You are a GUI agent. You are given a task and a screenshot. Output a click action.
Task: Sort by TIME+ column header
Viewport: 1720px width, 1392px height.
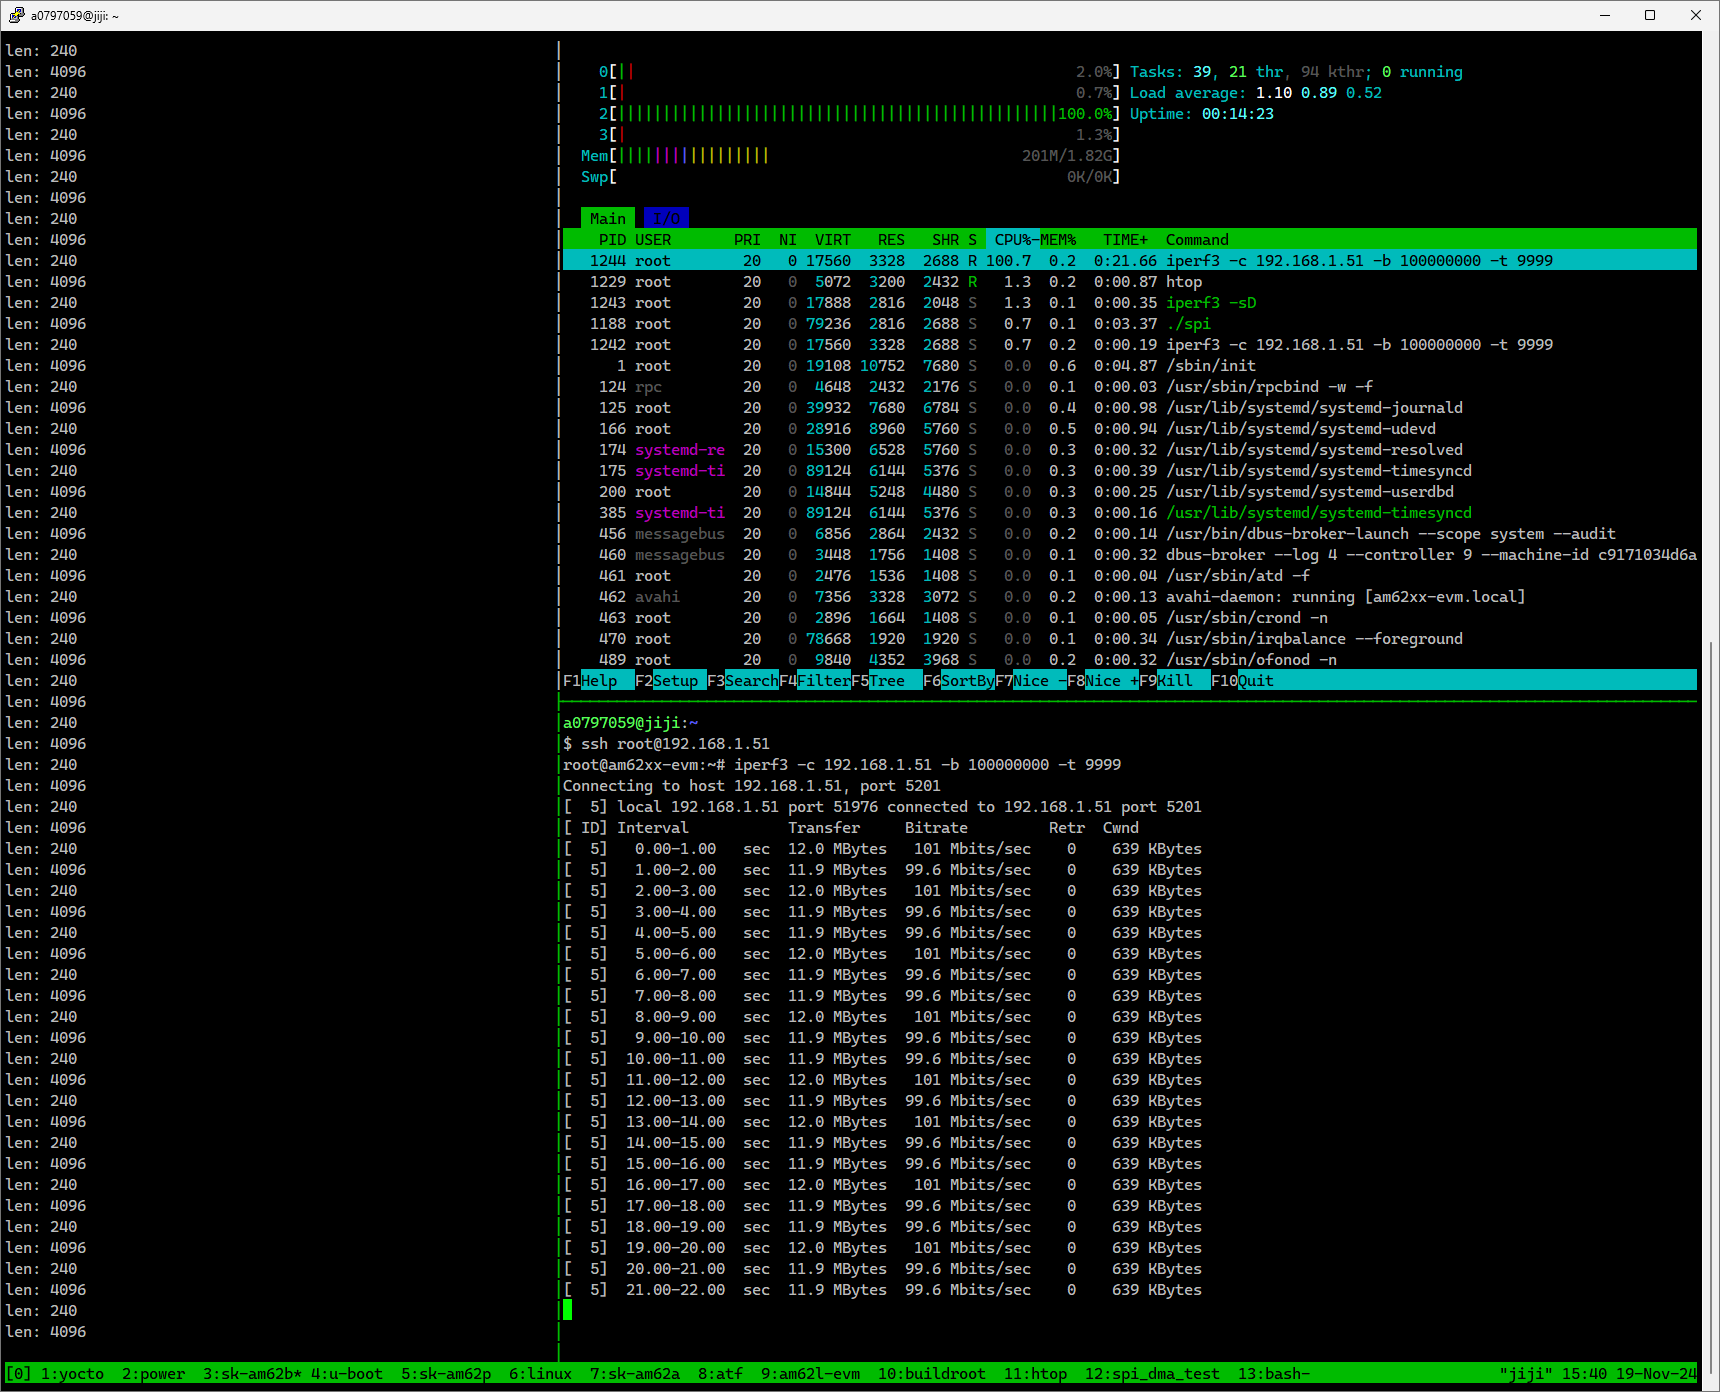[x=1125, y=240]
